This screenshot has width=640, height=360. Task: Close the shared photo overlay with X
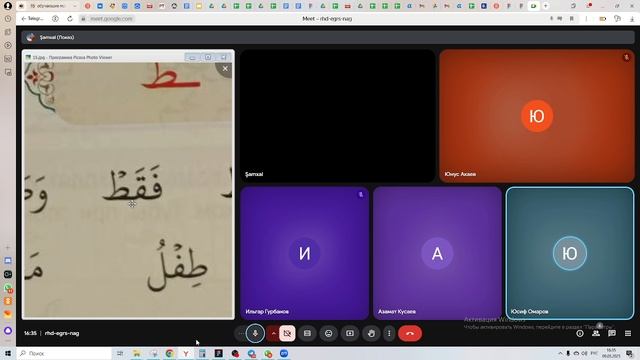225,69
